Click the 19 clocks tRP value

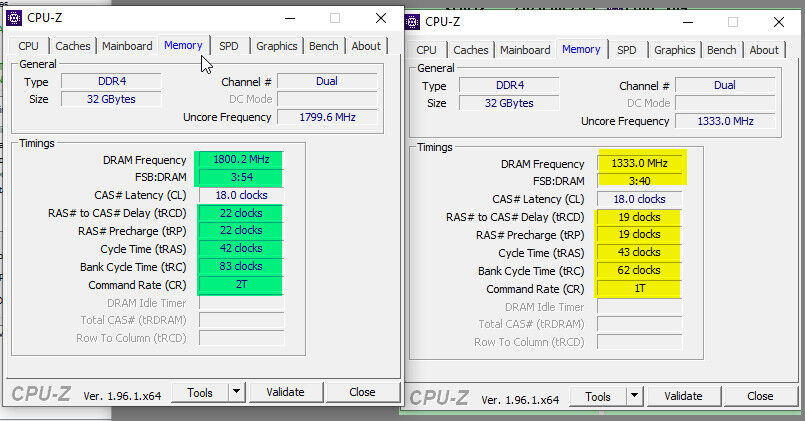[639, 235]
